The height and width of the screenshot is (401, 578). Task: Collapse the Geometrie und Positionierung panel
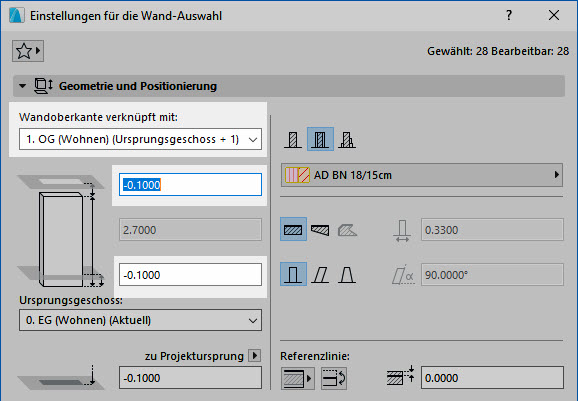(22, 86)
